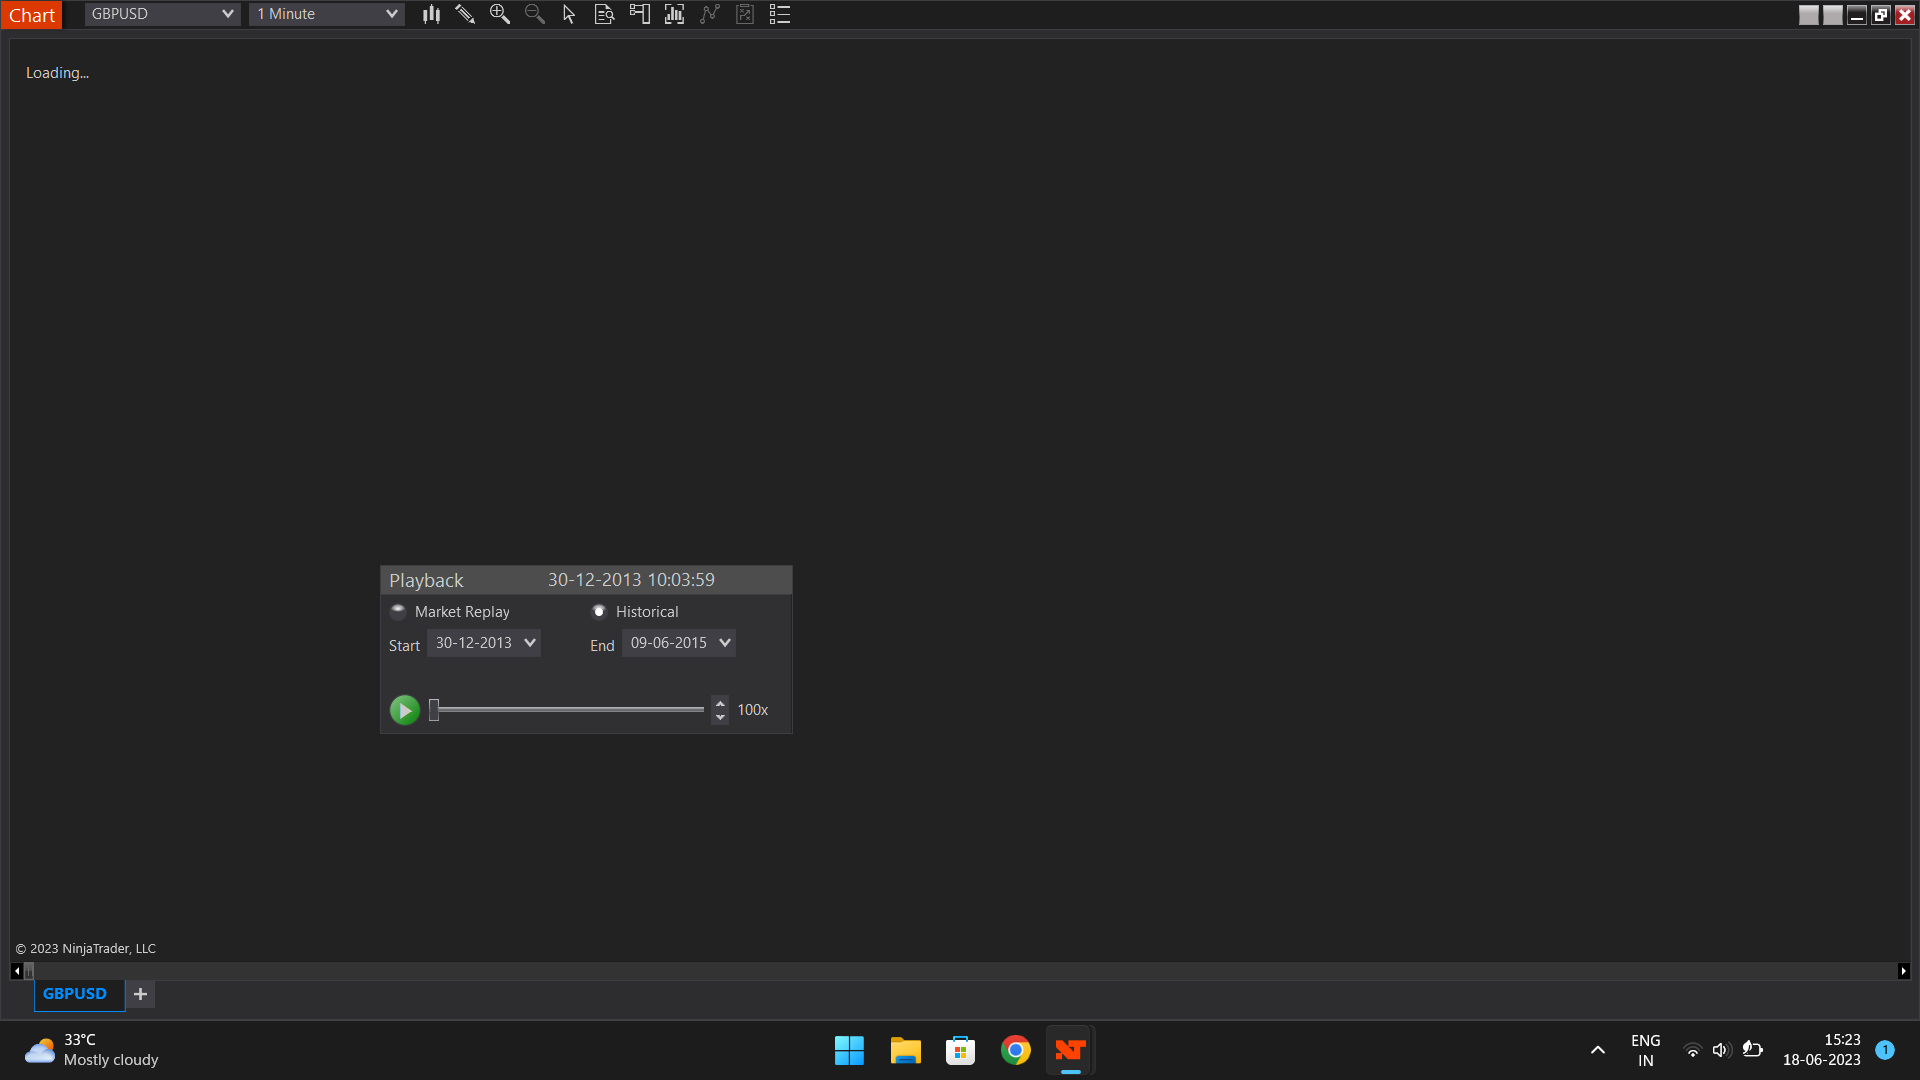
Task: Click the zoom in magnifier icon
Action: tap(500, 14)
